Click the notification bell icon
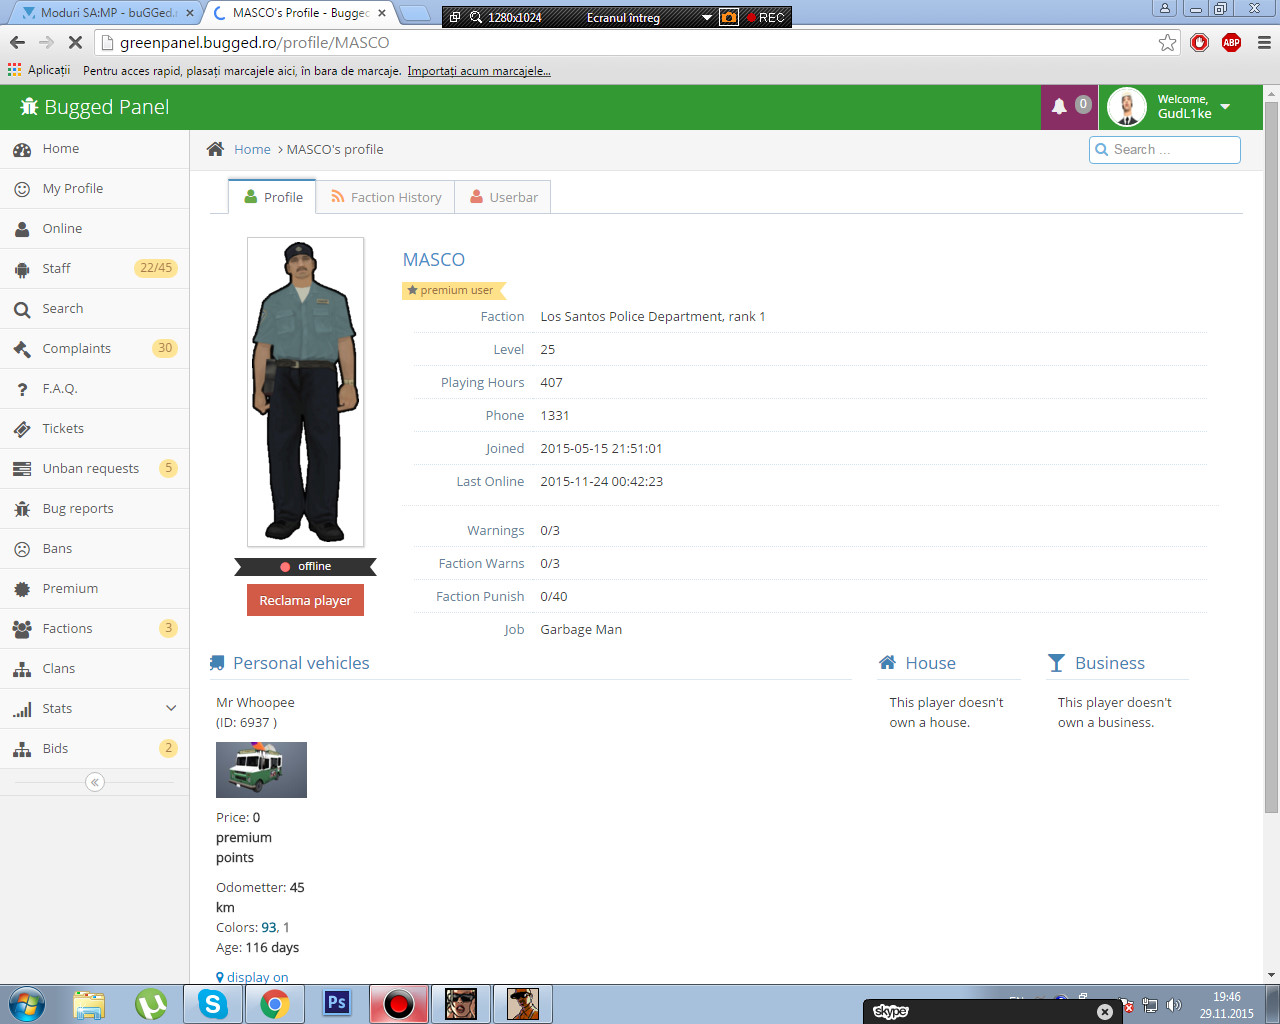This screenshot has height=1024, width=1280. pyautogui.click(x=1059, y=107)
